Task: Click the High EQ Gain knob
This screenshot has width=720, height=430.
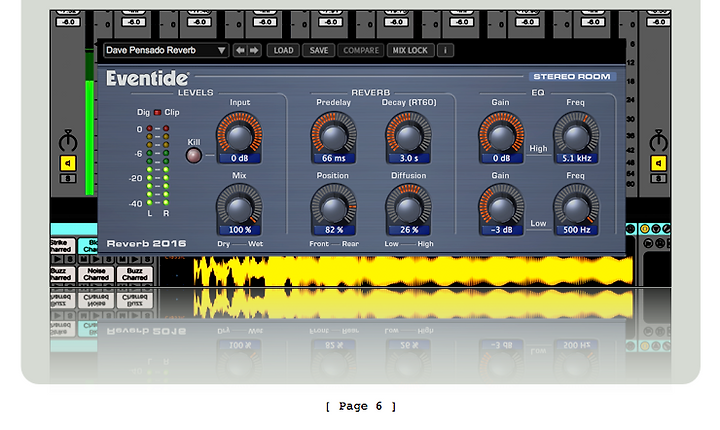Action: click(501, 135)
